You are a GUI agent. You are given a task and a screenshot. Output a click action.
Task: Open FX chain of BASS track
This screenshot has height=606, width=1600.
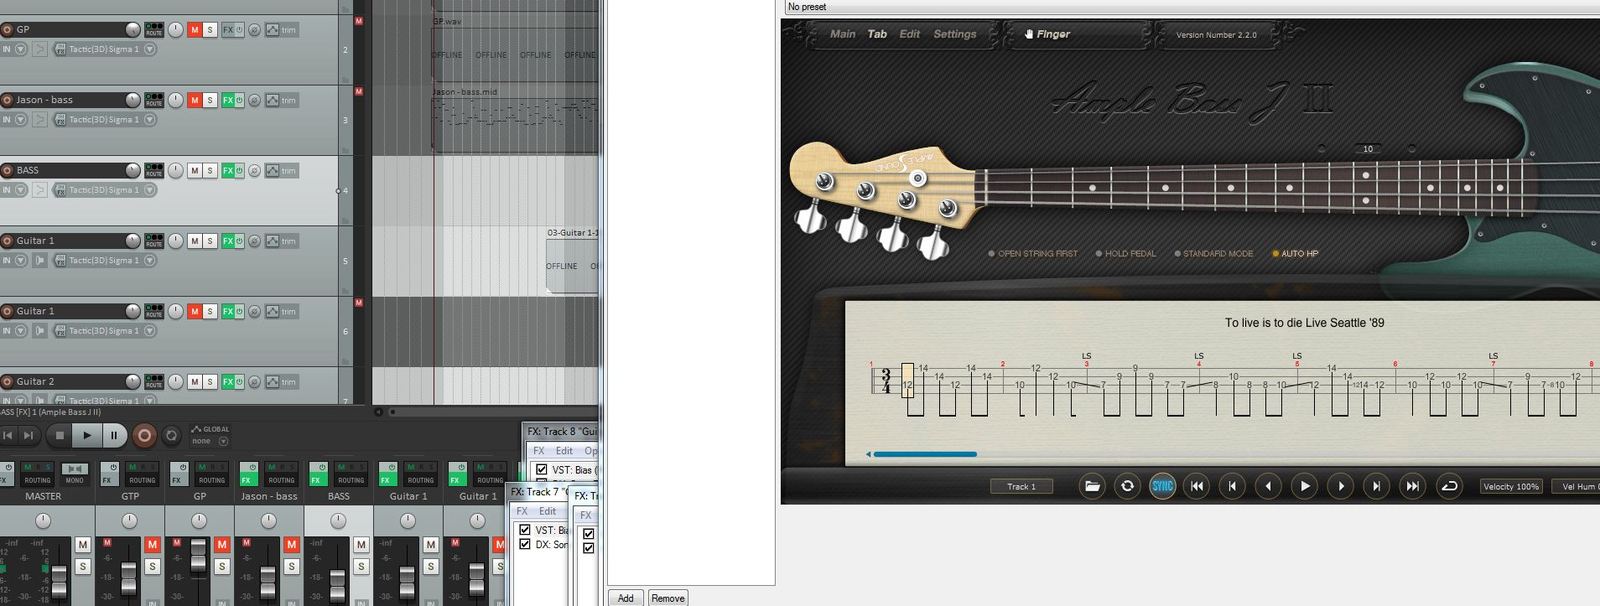point(228,171)
